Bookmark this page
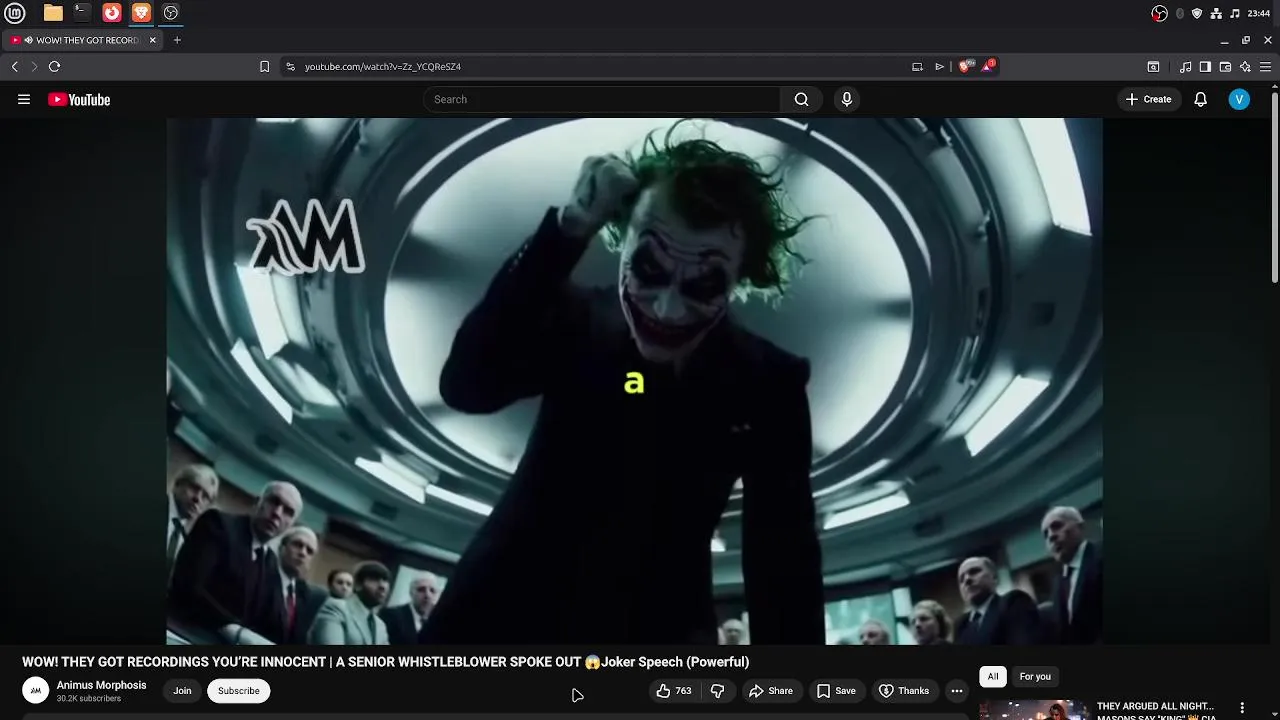 pos(264,67)
